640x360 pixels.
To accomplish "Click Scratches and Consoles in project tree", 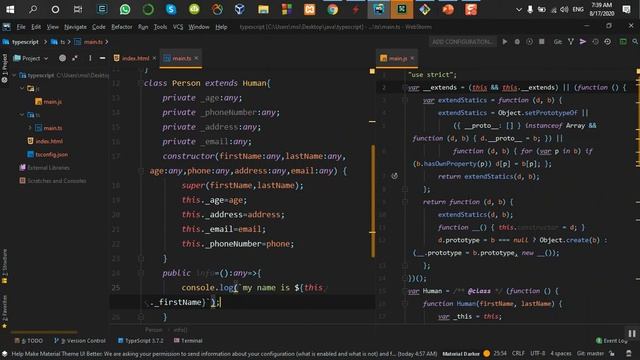I will pyautogui.click(x=53, y=181).
